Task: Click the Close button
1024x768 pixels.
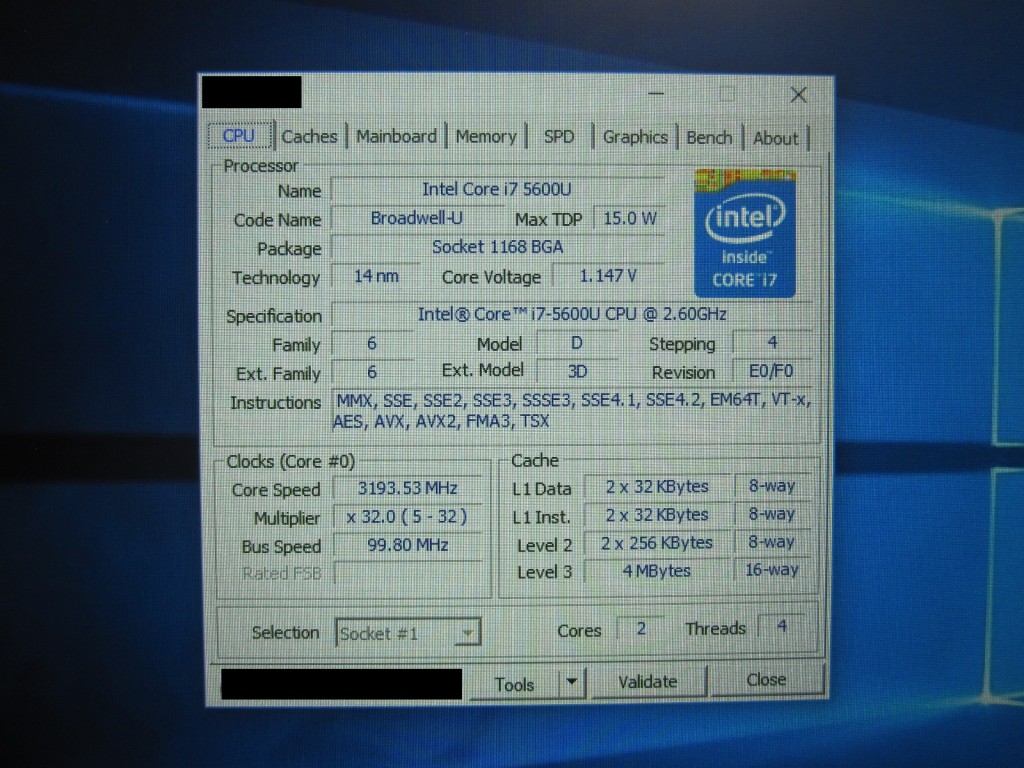Action: [x=766, y=680]
